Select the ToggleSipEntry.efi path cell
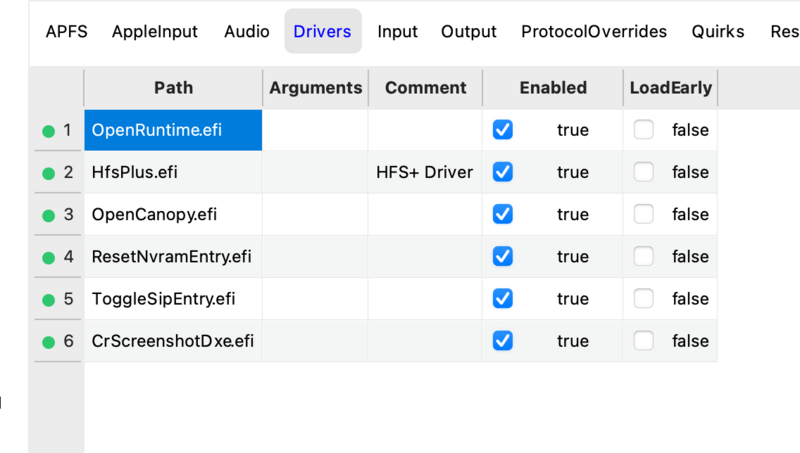Image resolution: width=800 pixels, height=453 pixels. pos(173,299)
